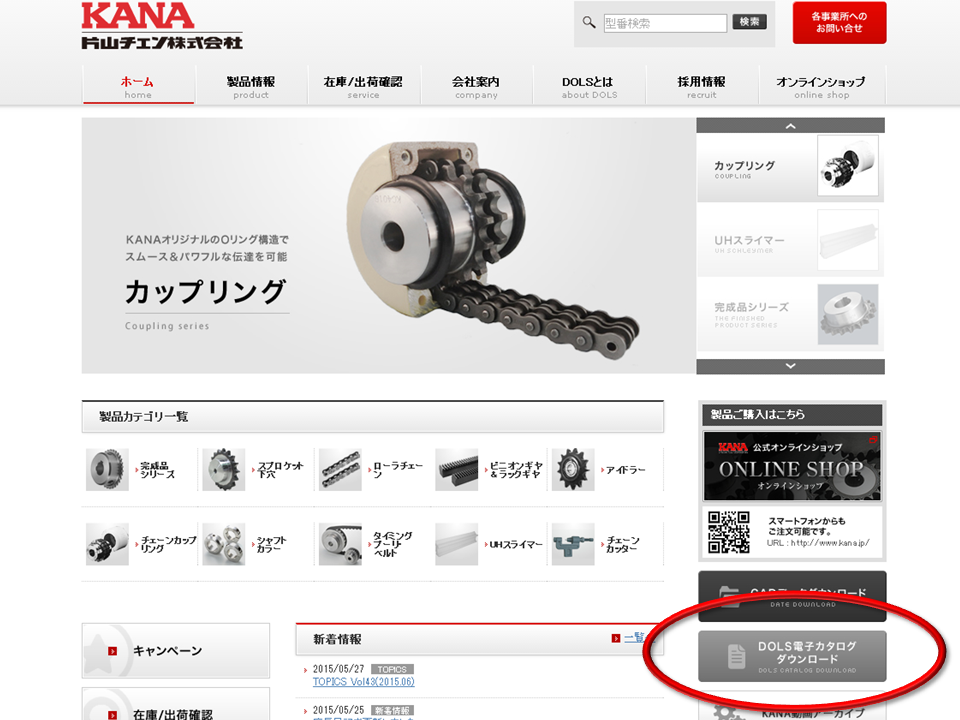Focus the model number search field

click(x=665, y=23)
